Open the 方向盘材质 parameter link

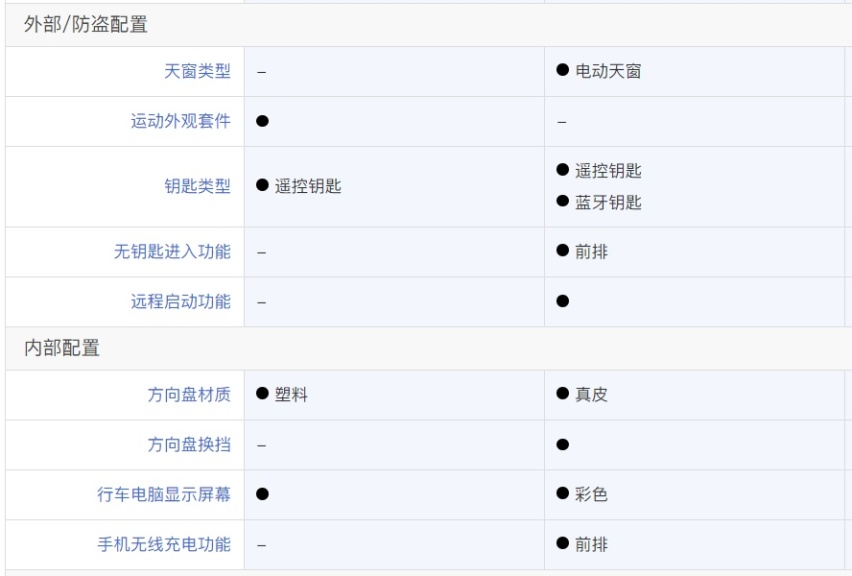pos(189,395)
